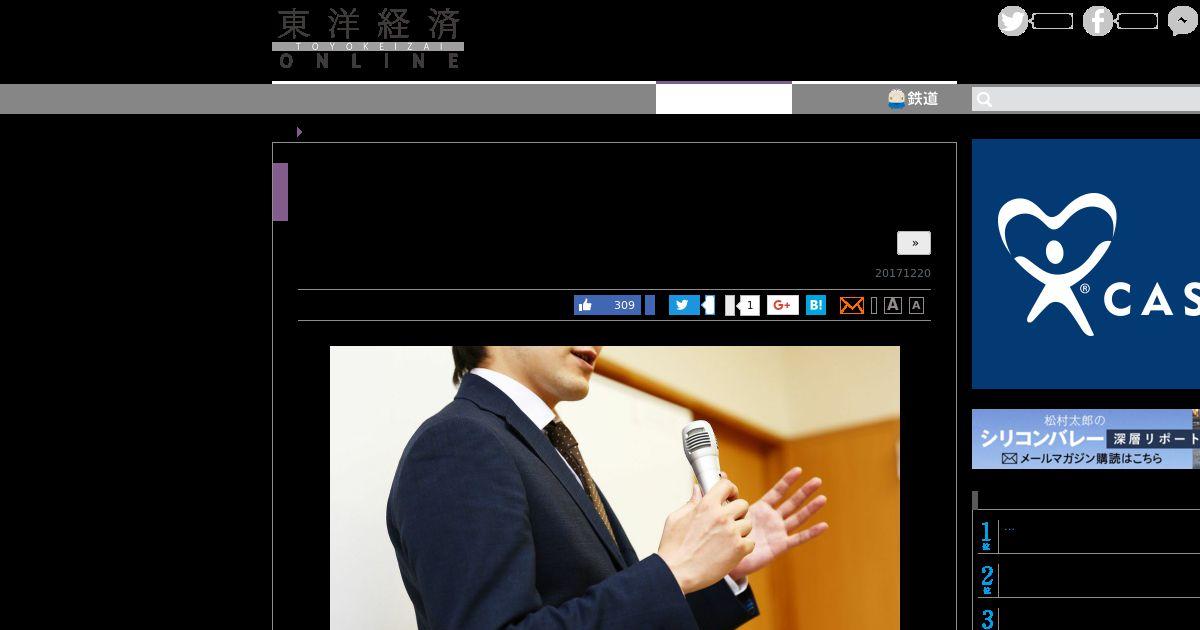
Task: Open the シリコンバレー 深層リポート banner
Action: tap(1086, 439)
